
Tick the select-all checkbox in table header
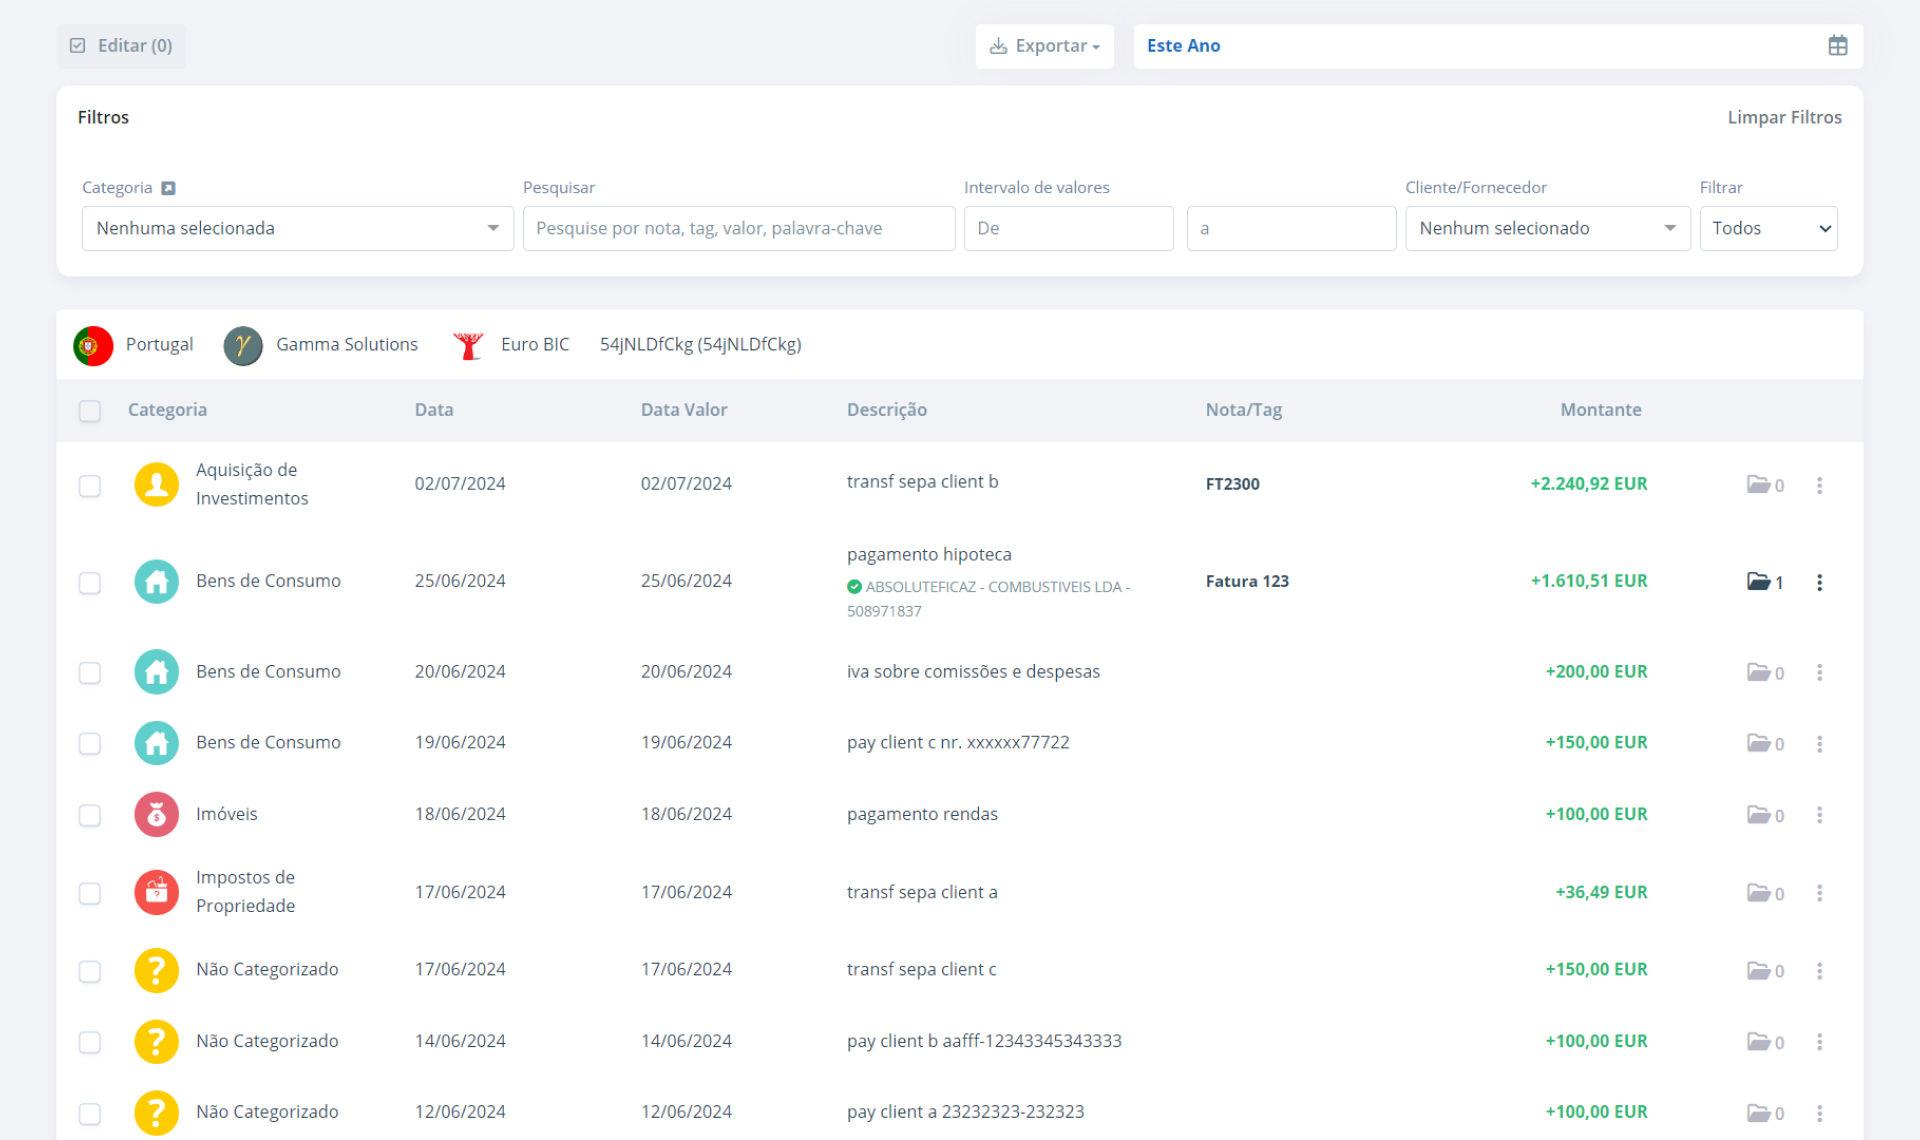pos(90,411)
